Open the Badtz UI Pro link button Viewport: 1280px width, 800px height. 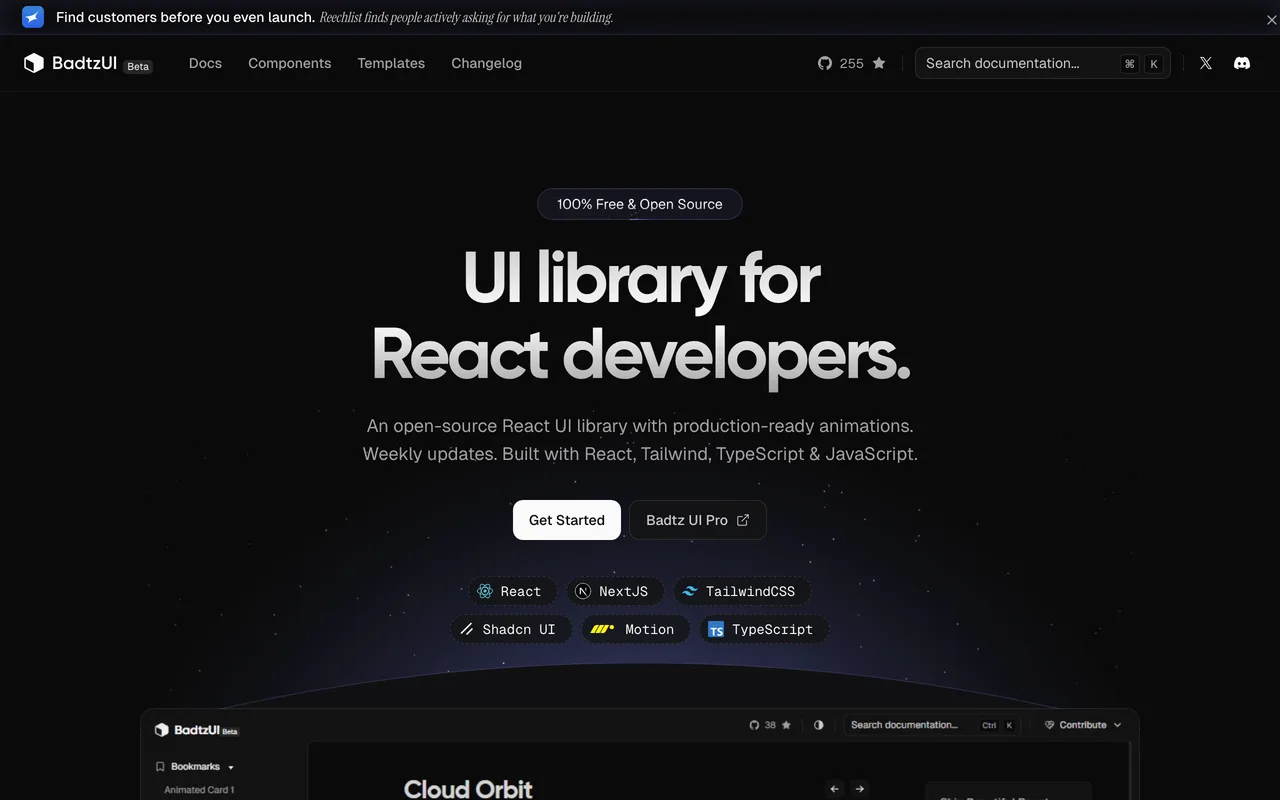698,520
